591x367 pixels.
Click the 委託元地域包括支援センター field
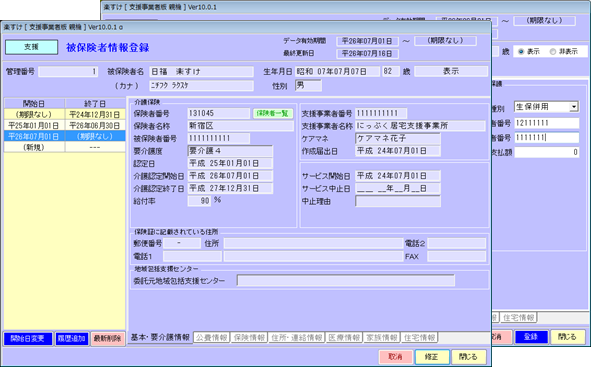coord(346,280)
